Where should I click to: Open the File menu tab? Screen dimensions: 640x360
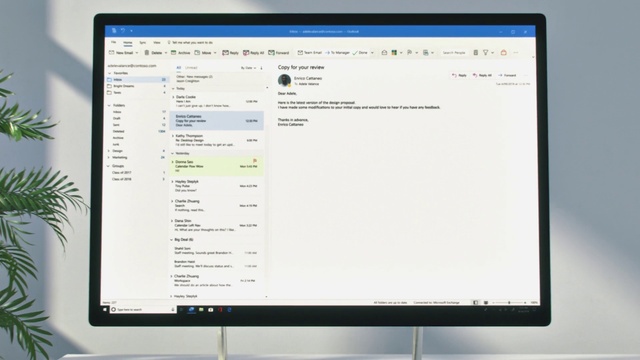coord(113,42)
